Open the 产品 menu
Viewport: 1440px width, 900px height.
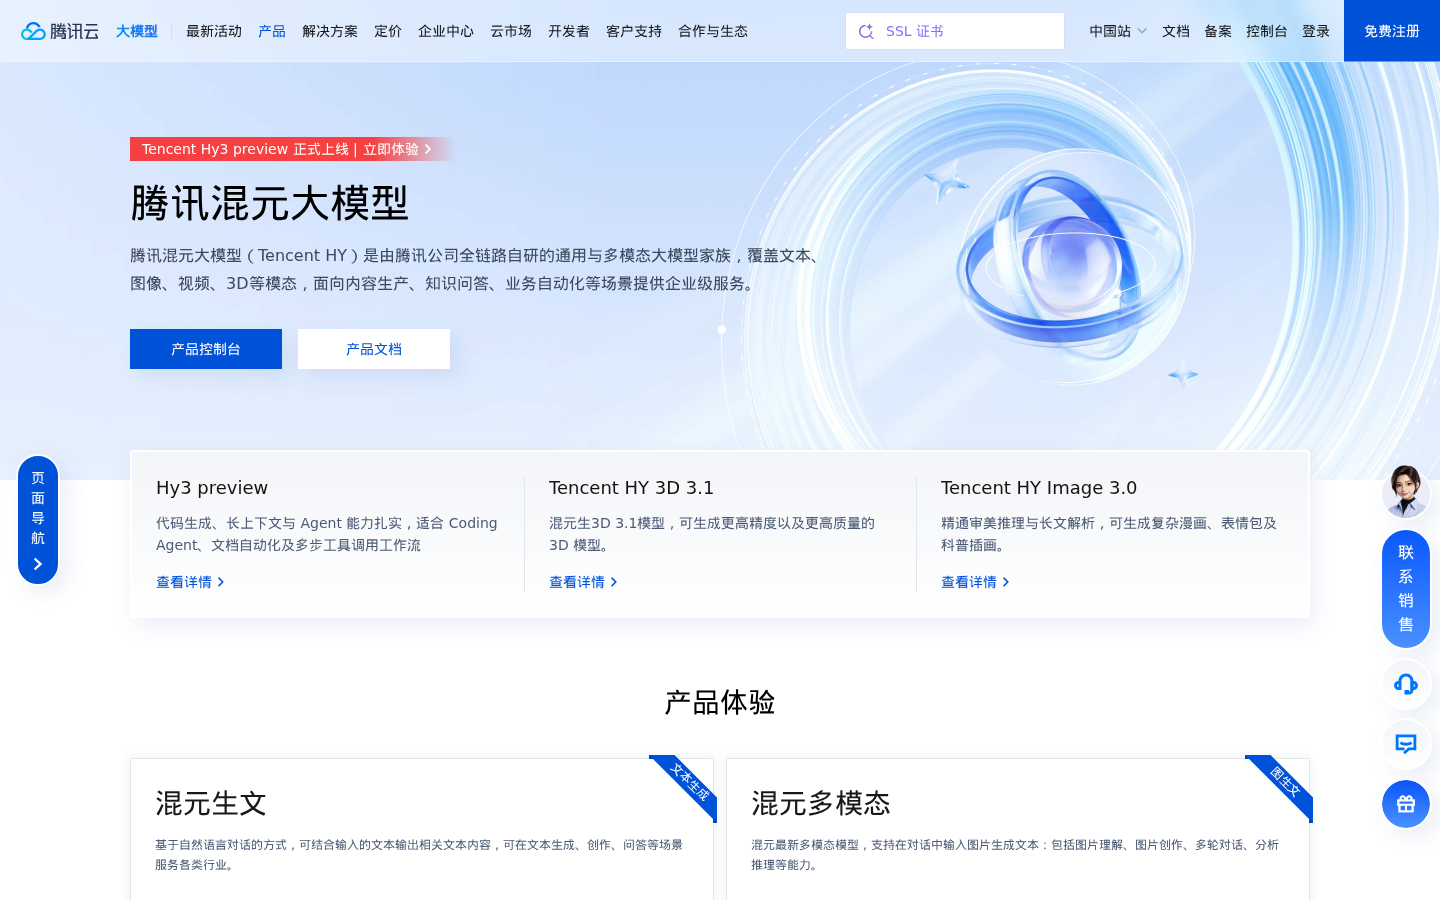[272, 31]
